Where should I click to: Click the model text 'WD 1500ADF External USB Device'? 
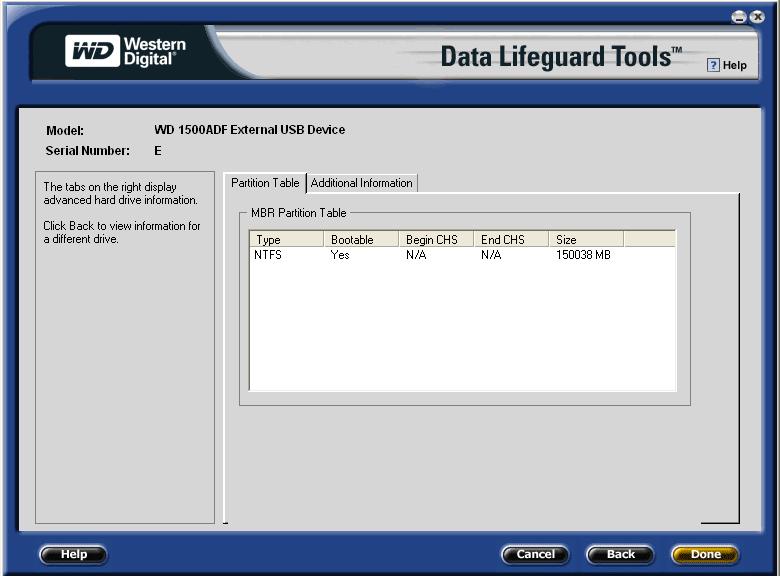(x=250, y=130)
